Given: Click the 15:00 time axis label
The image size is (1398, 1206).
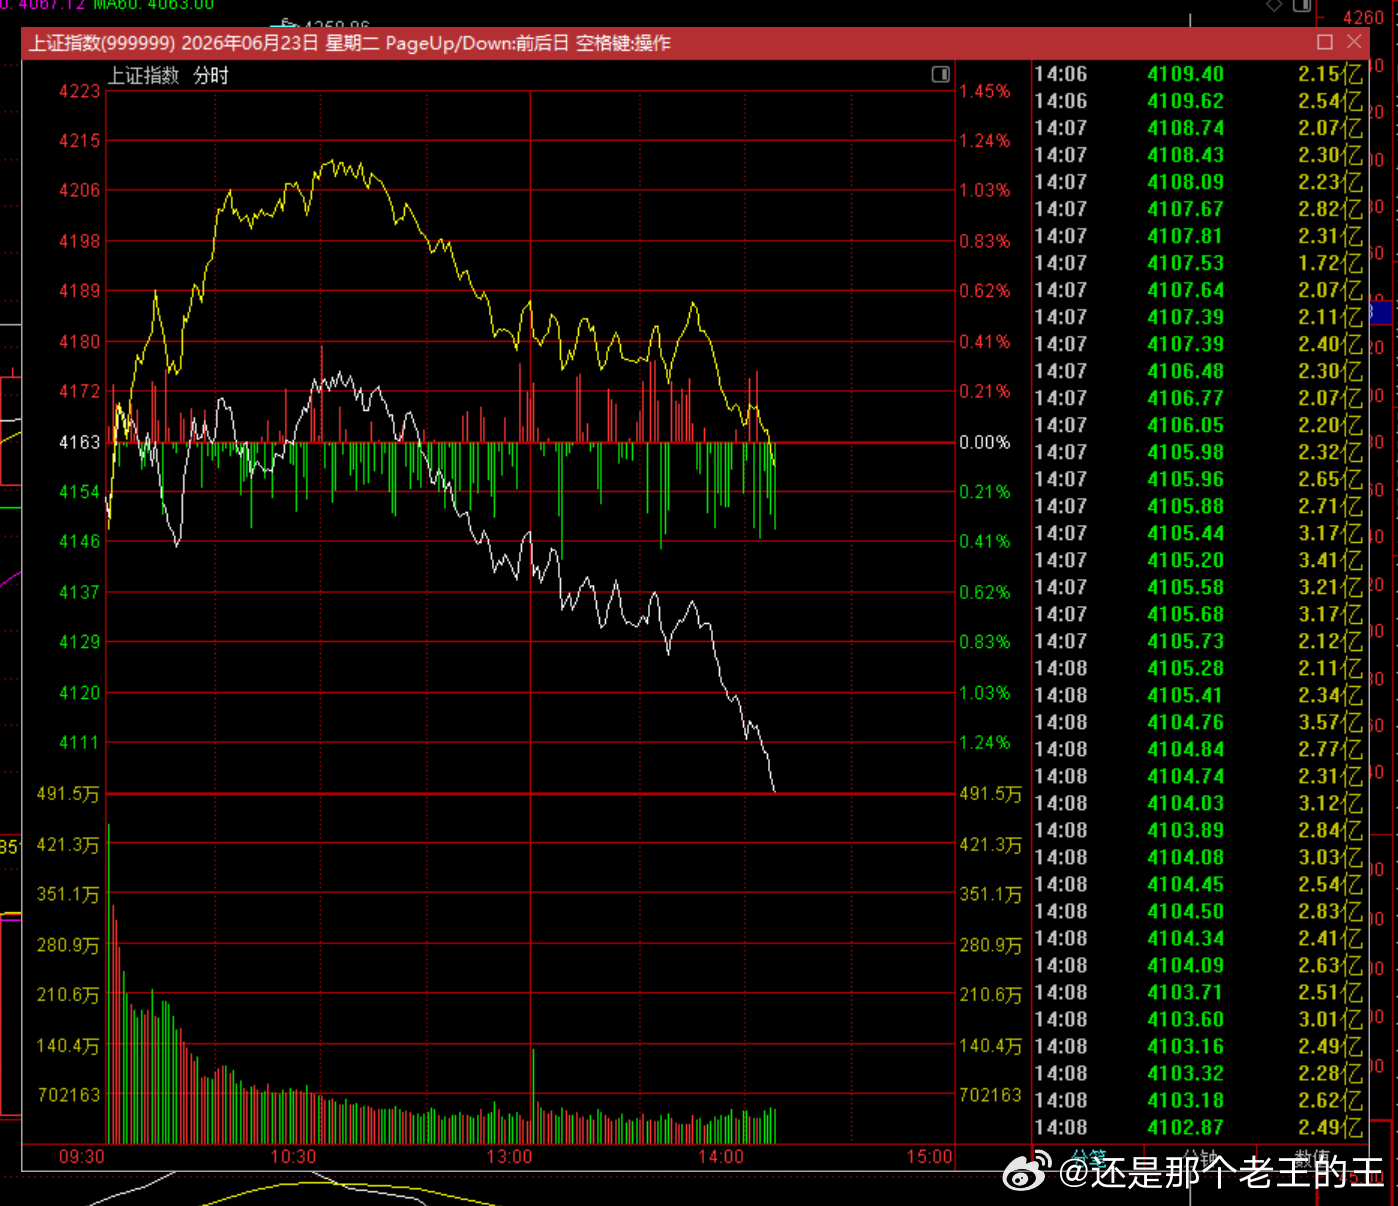Looking at the screenshot, I should [x=929, y=1157].
